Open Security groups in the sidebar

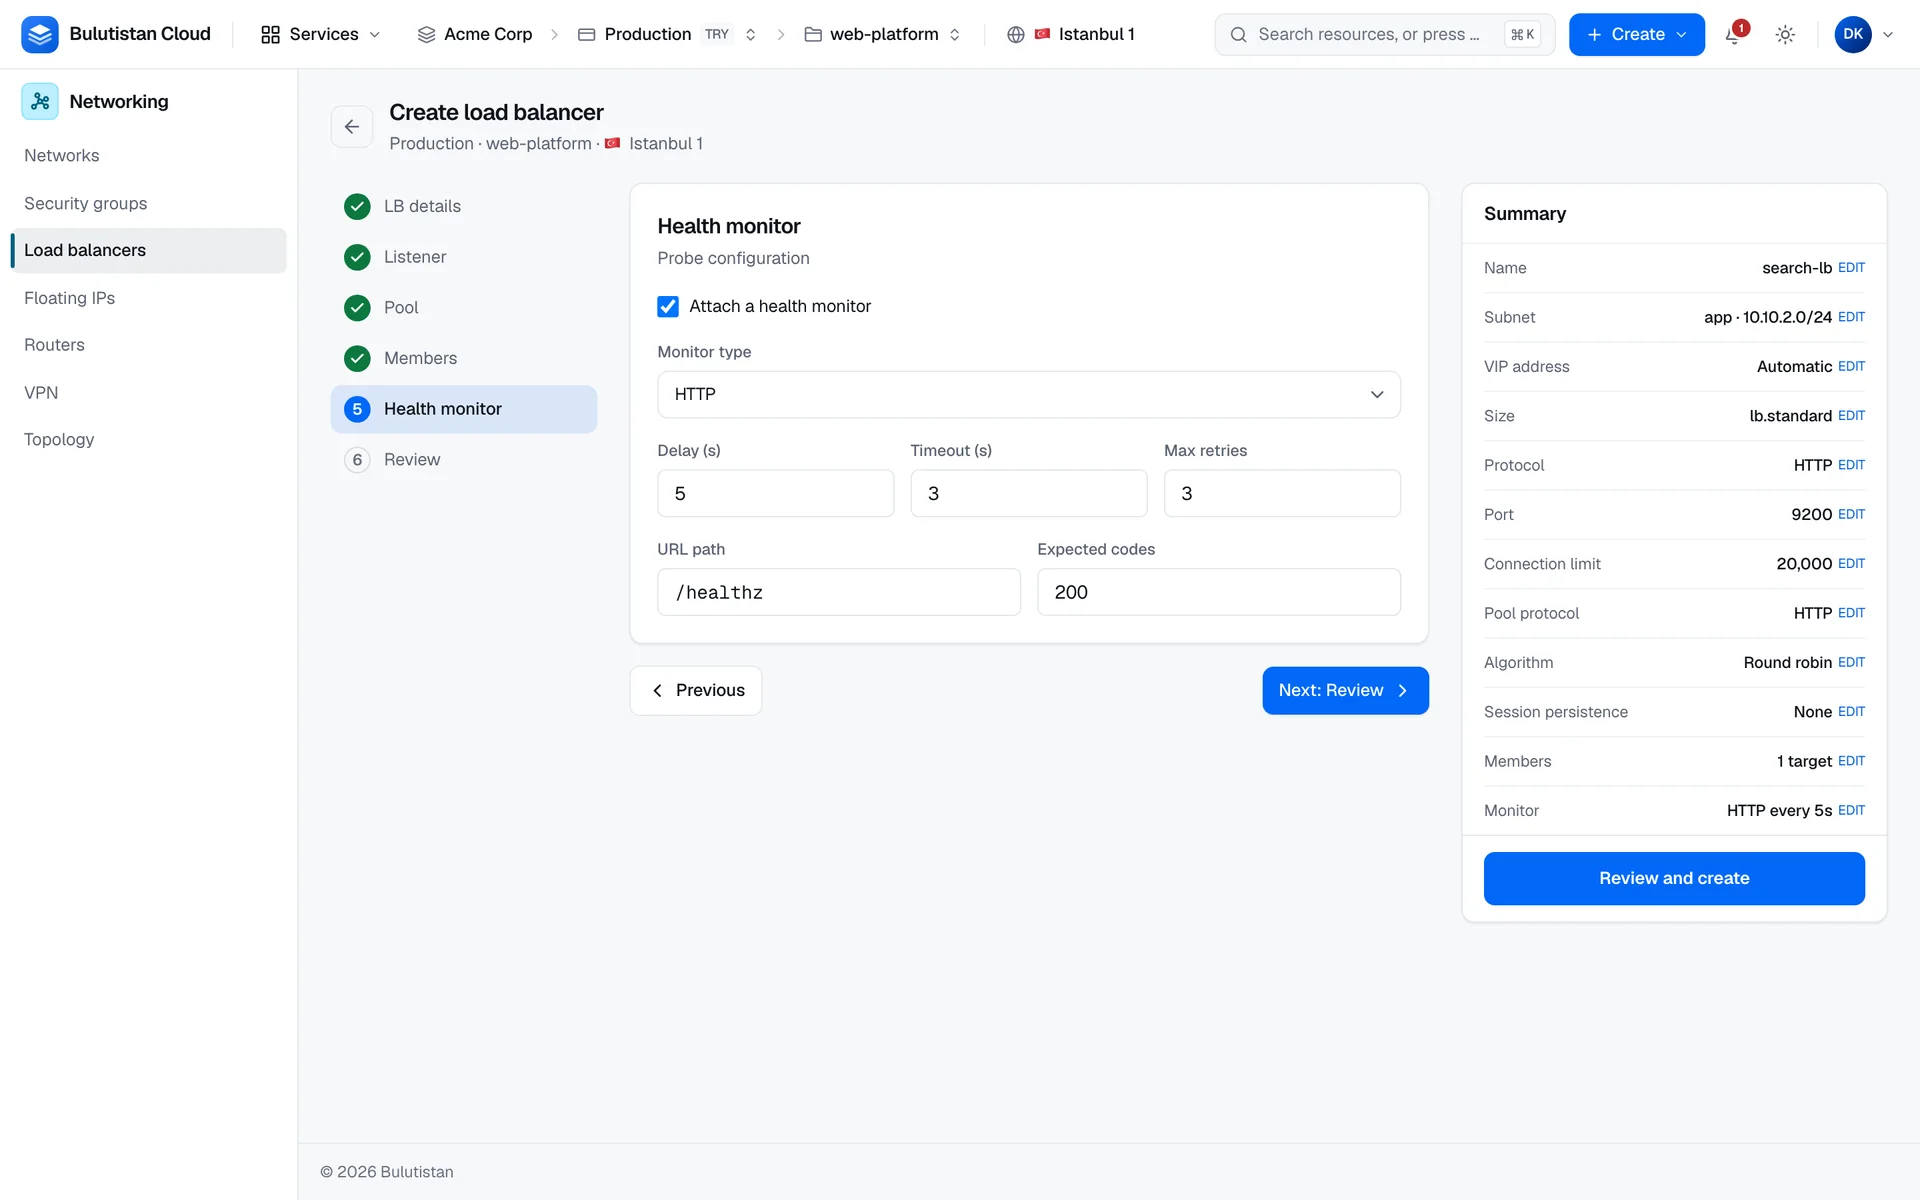pyautogui.click(x=86, y=204)
